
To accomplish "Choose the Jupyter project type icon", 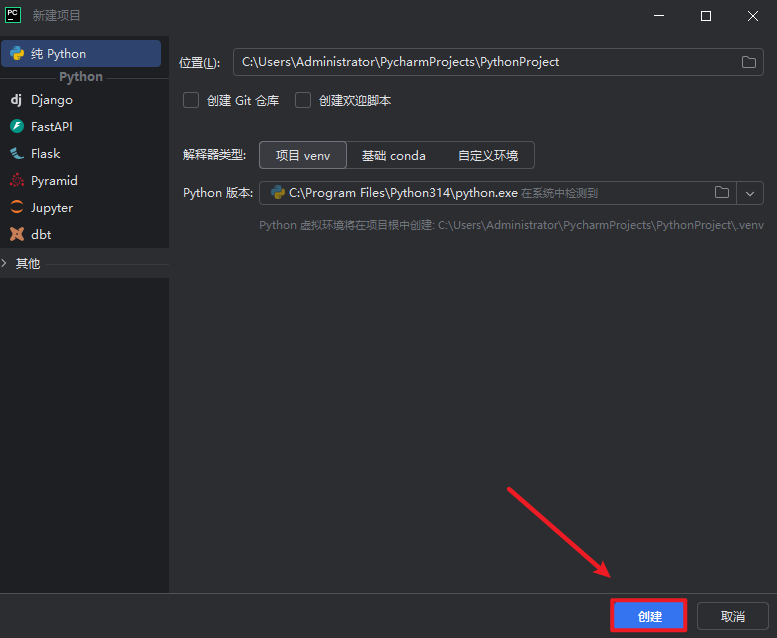I will click(x=16, y=208).
